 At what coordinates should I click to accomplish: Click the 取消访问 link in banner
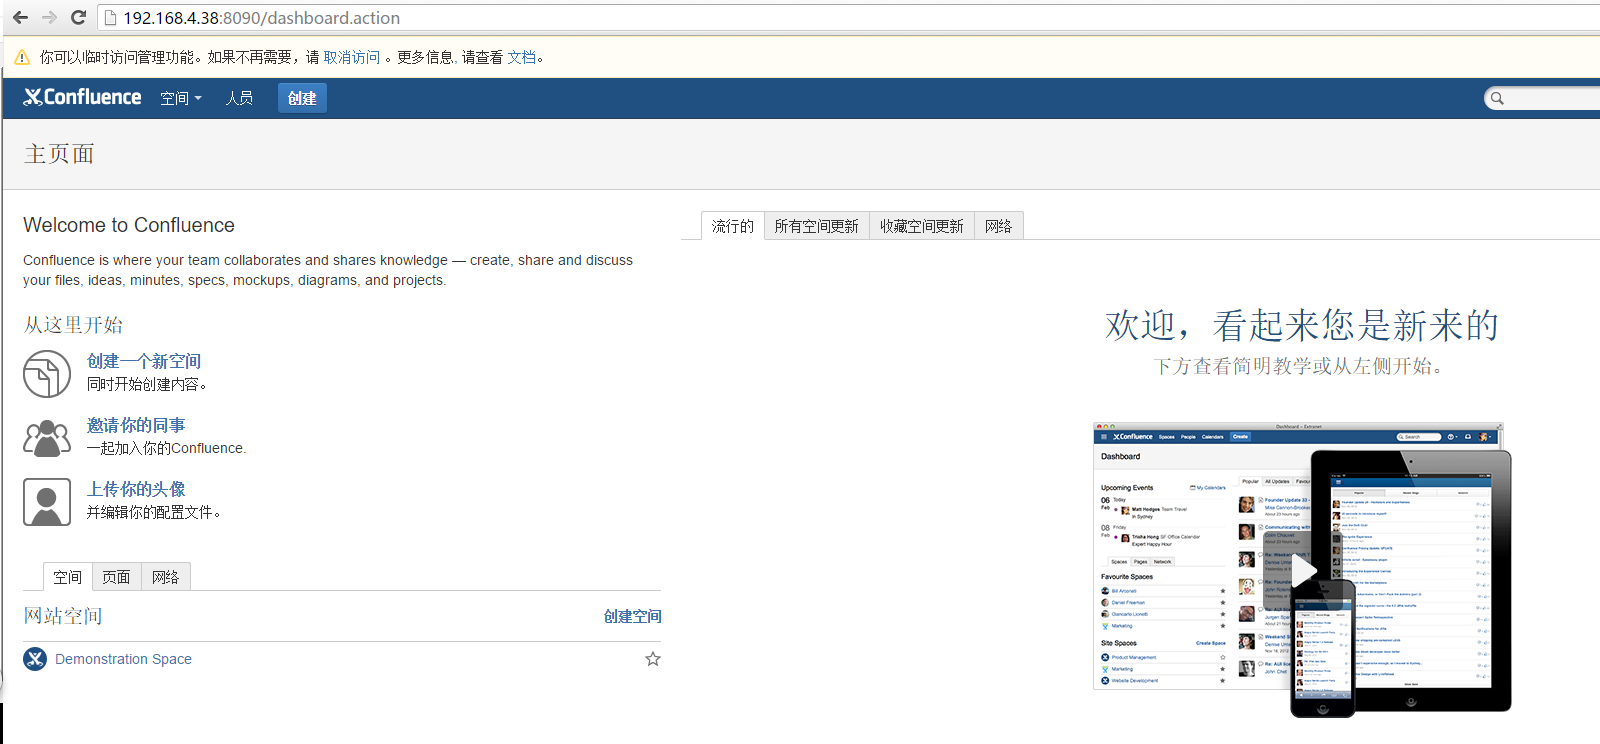coord(352,58)
